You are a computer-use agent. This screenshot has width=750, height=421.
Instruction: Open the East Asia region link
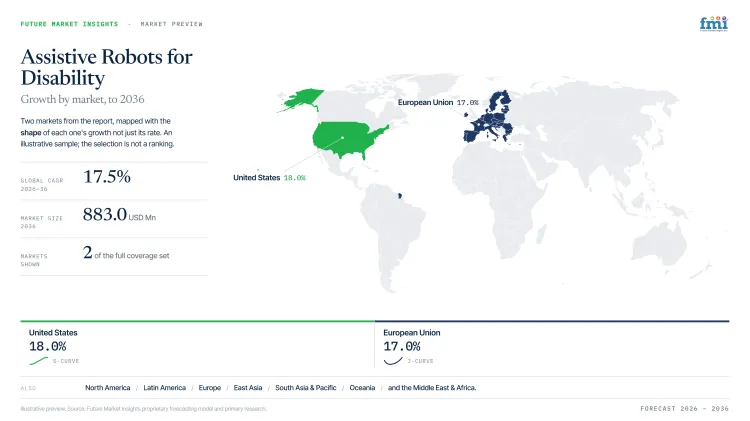248,388
